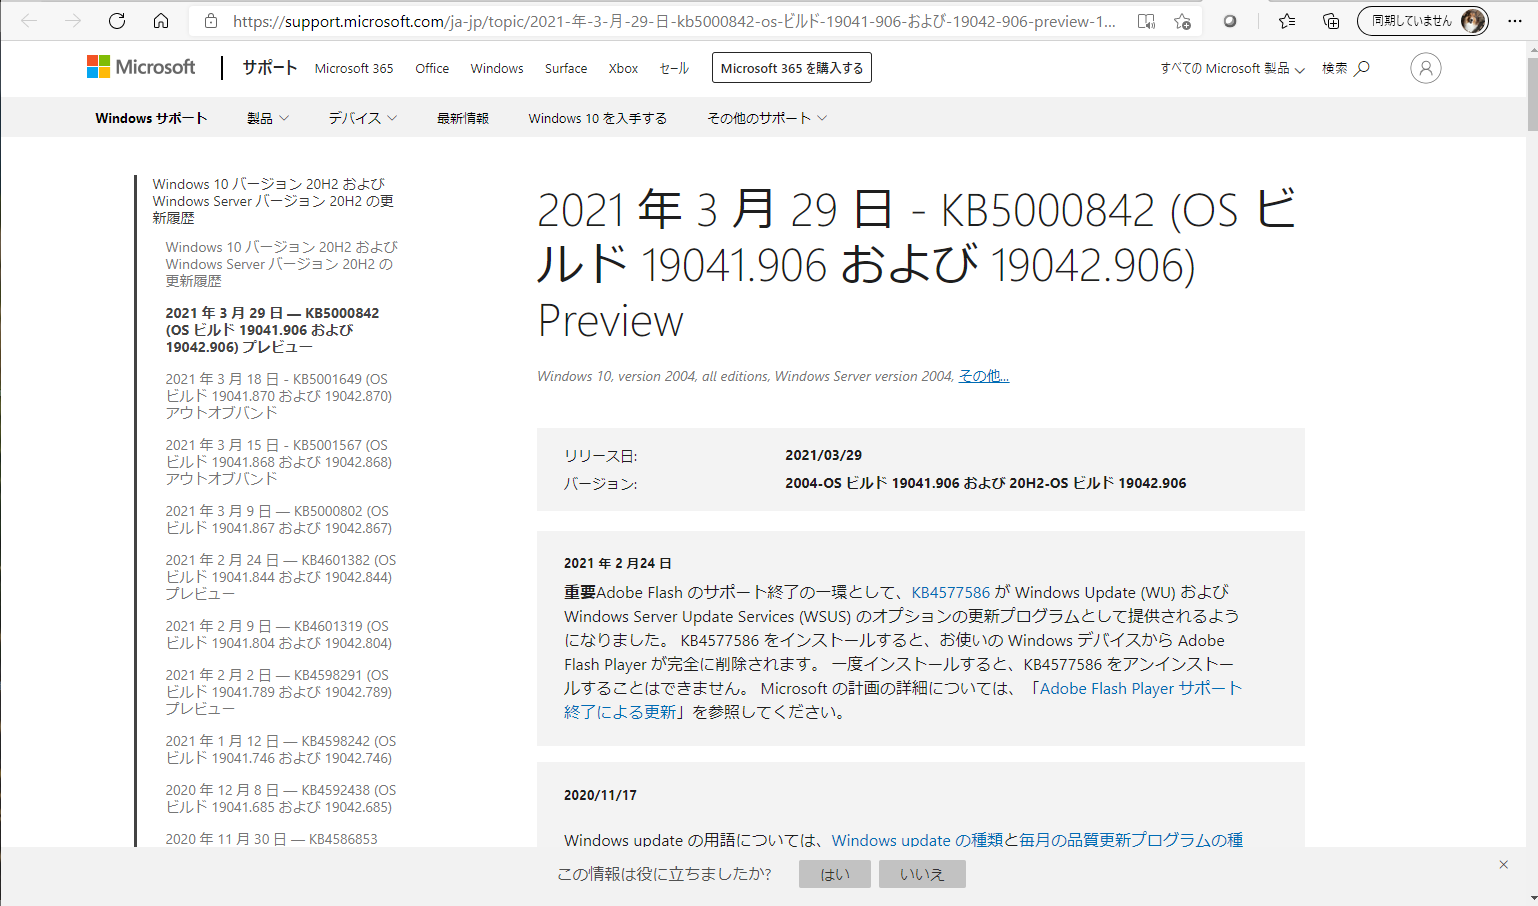
Task: Expand すべての Microsoft 製品 dropdown
Action: point(1232,68)
